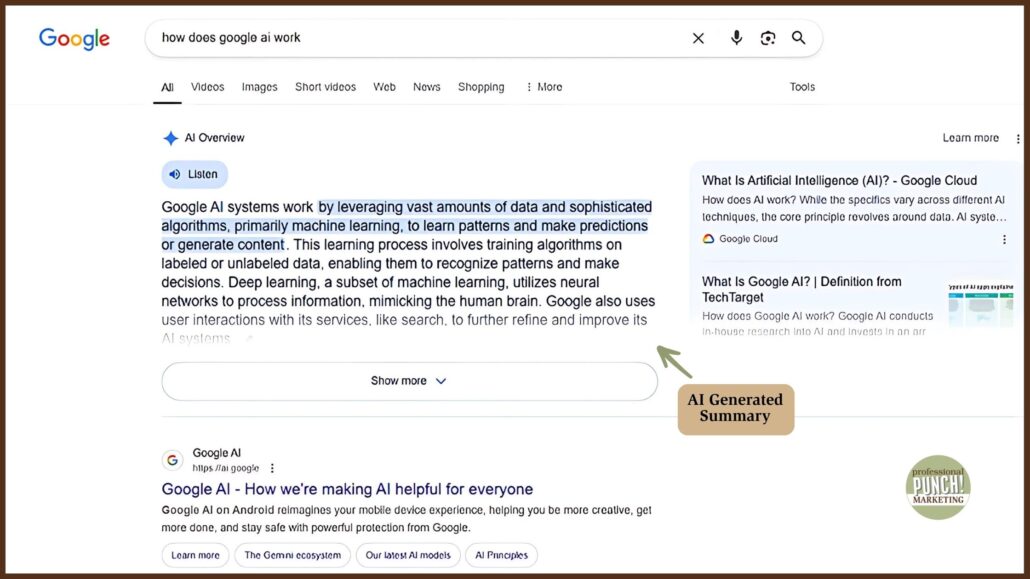Click the AI Overview sparkle icon
Screen dimensions: 1030x579
171,138
